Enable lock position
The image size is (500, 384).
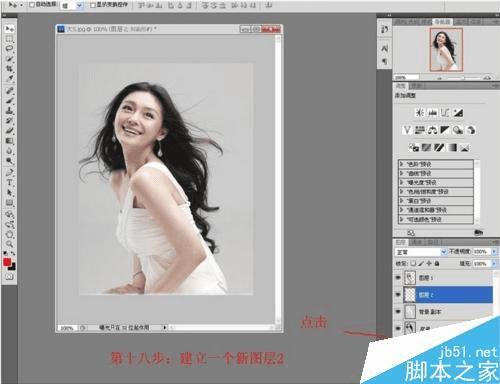click(429, 264)
